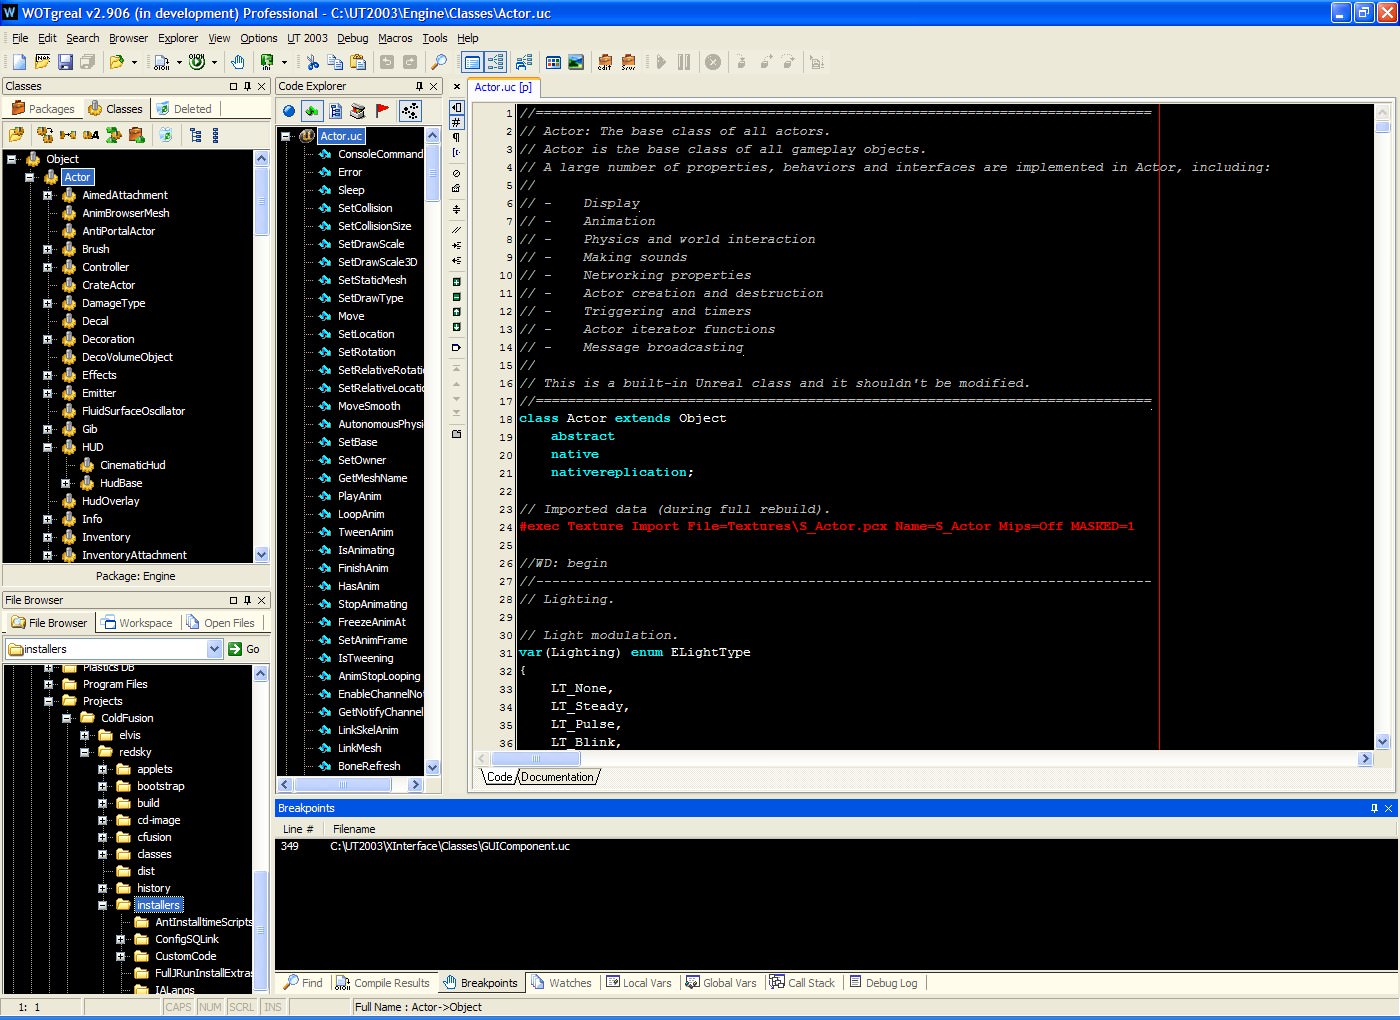The image size is (1400, 1020).
Task: Open Find with the magnifier icon
Action: pos(438,62)
